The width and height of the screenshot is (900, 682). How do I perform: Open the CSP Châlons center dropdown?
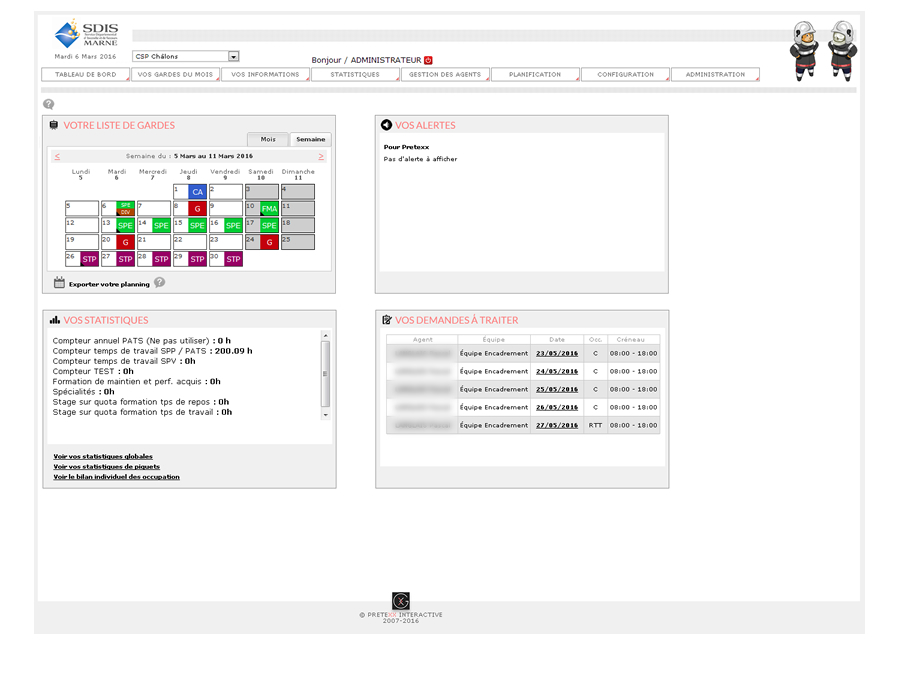point(185,56)
